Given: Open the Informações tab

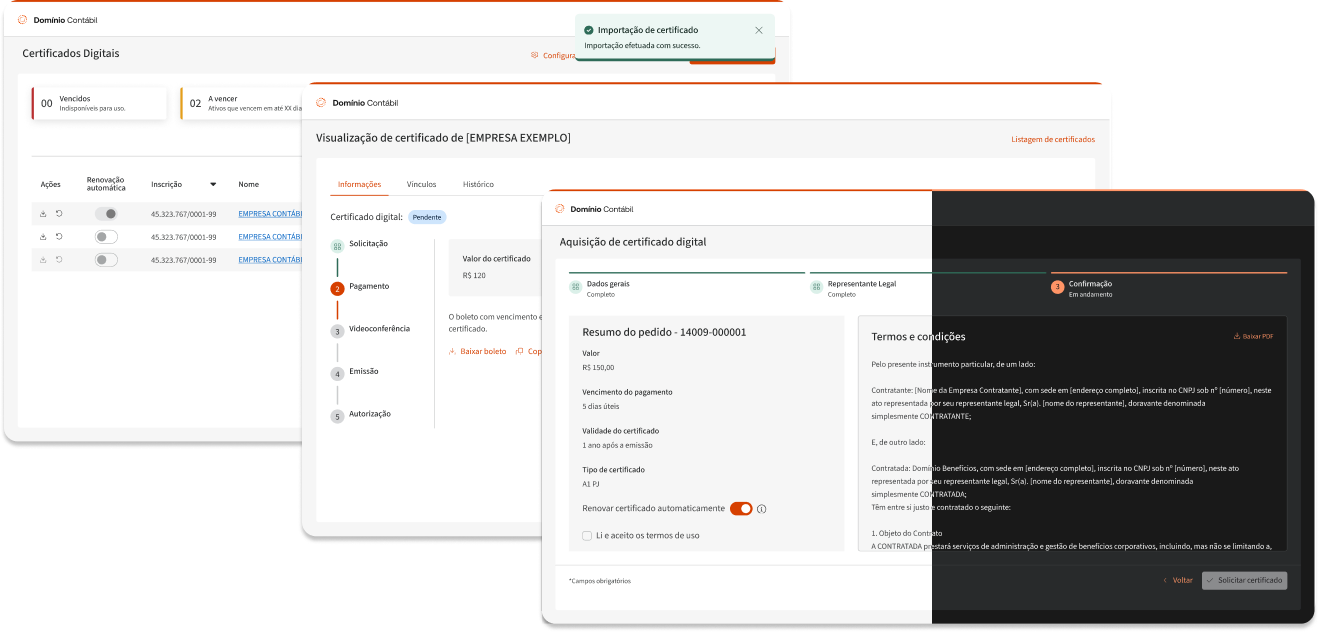Looking at the screenshot, I should click(359, 184).
